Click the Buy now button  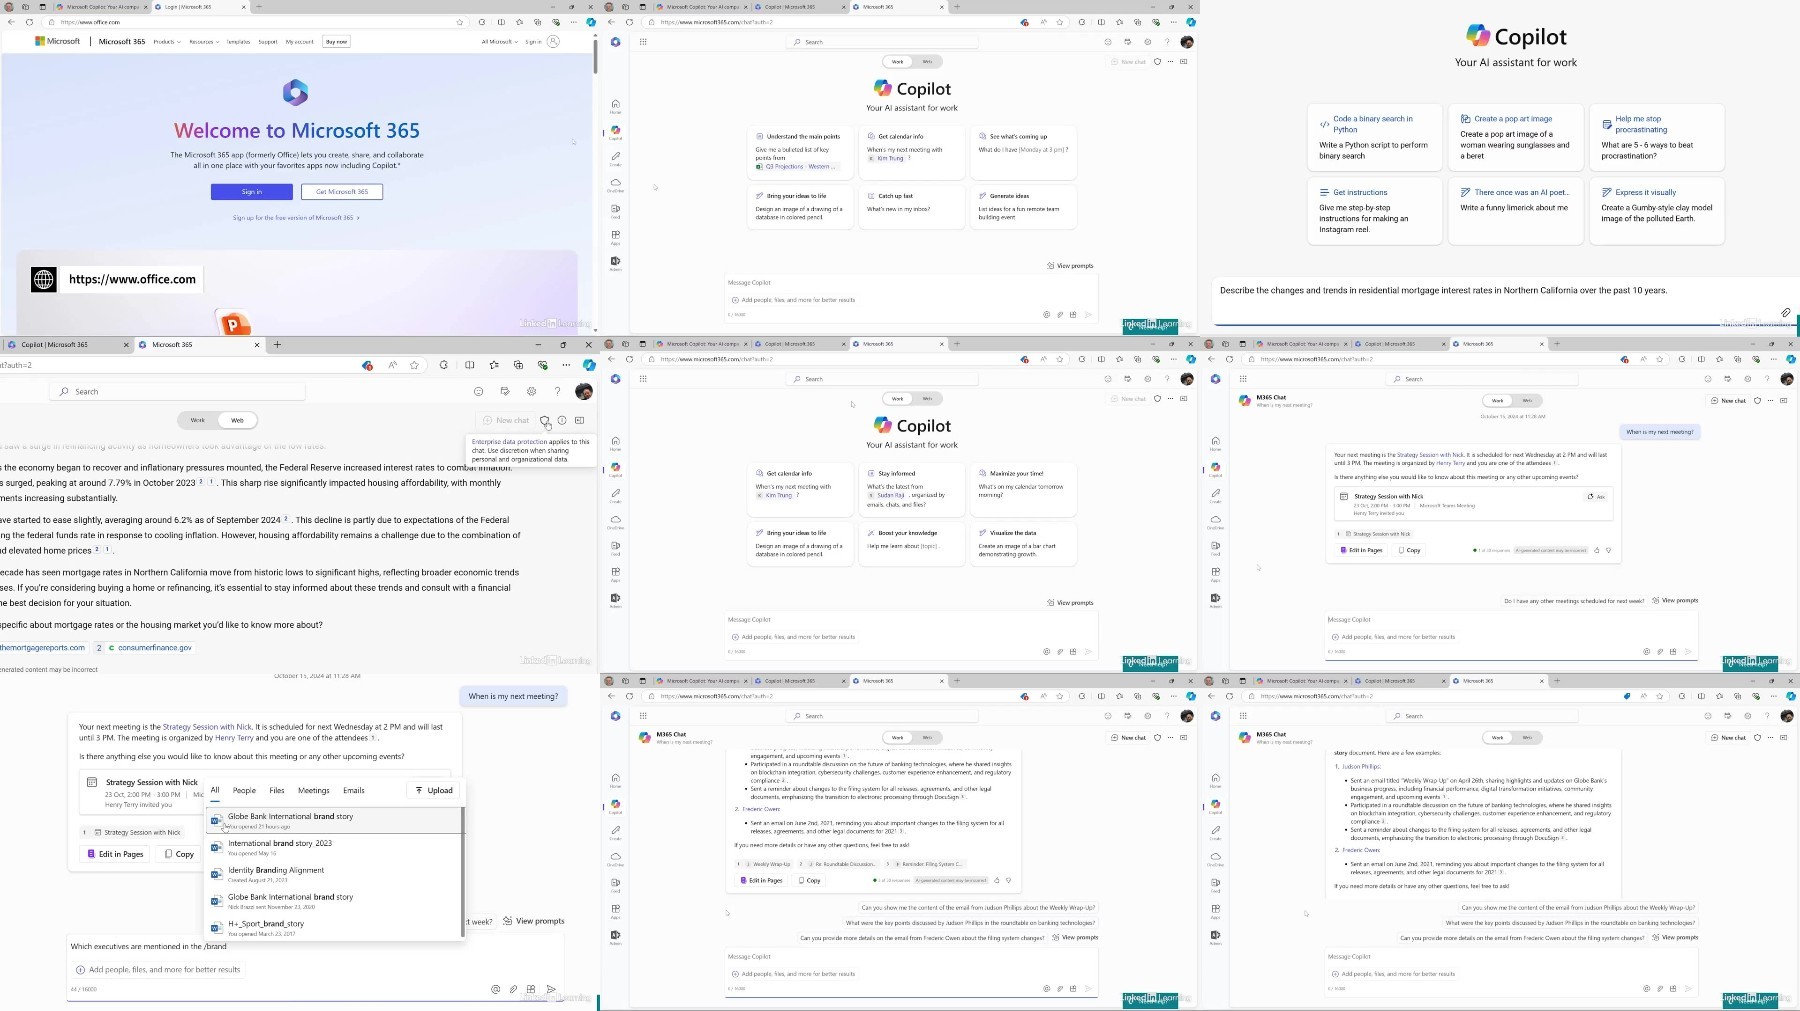337,42
